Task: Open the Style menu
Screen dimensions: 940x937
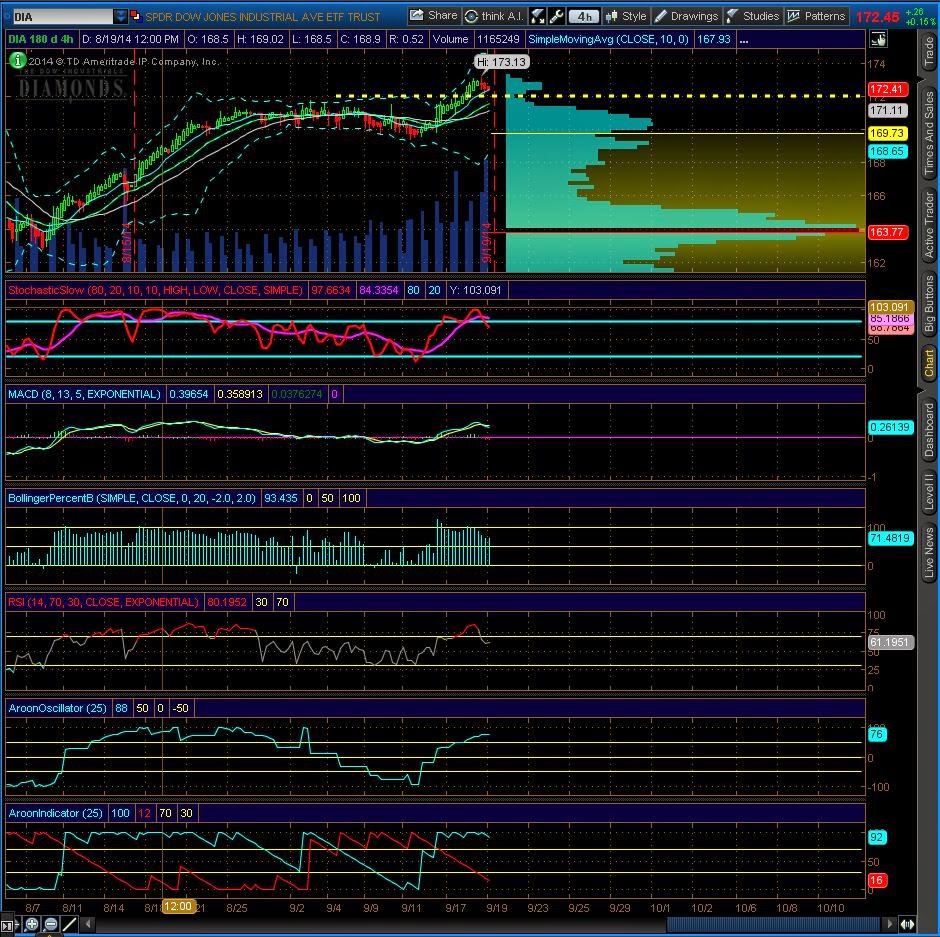Action: (626, 16)
